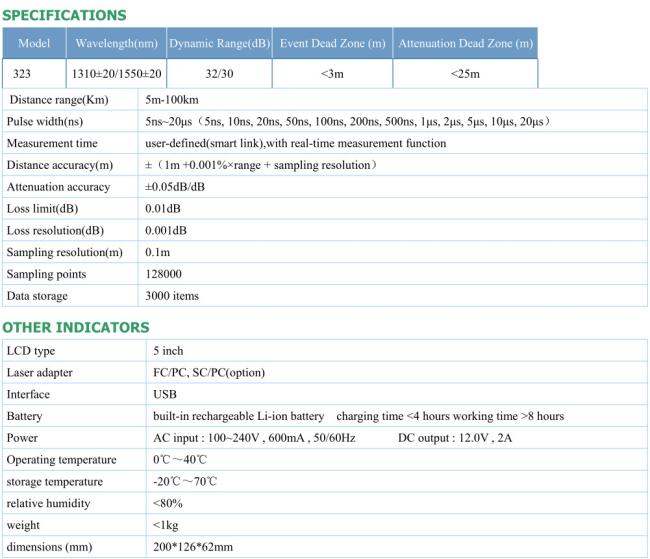Click the ±0.05dB/dB attenuation accuracy value
650x559 pixels.
coord(175,187)
